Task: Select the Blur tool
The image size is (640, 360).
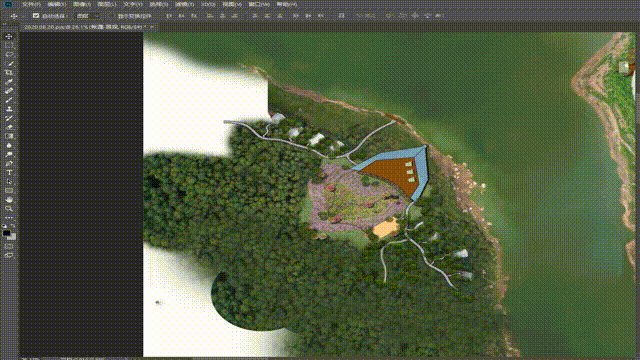Action: 9,145
